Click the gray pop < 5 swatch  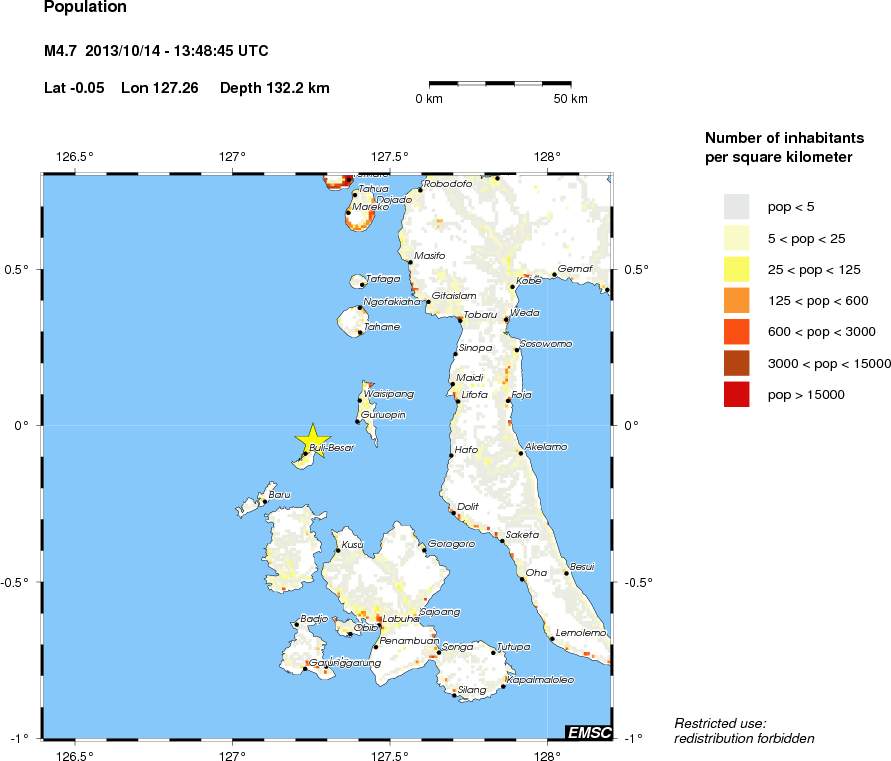click(x=736, y=207)
